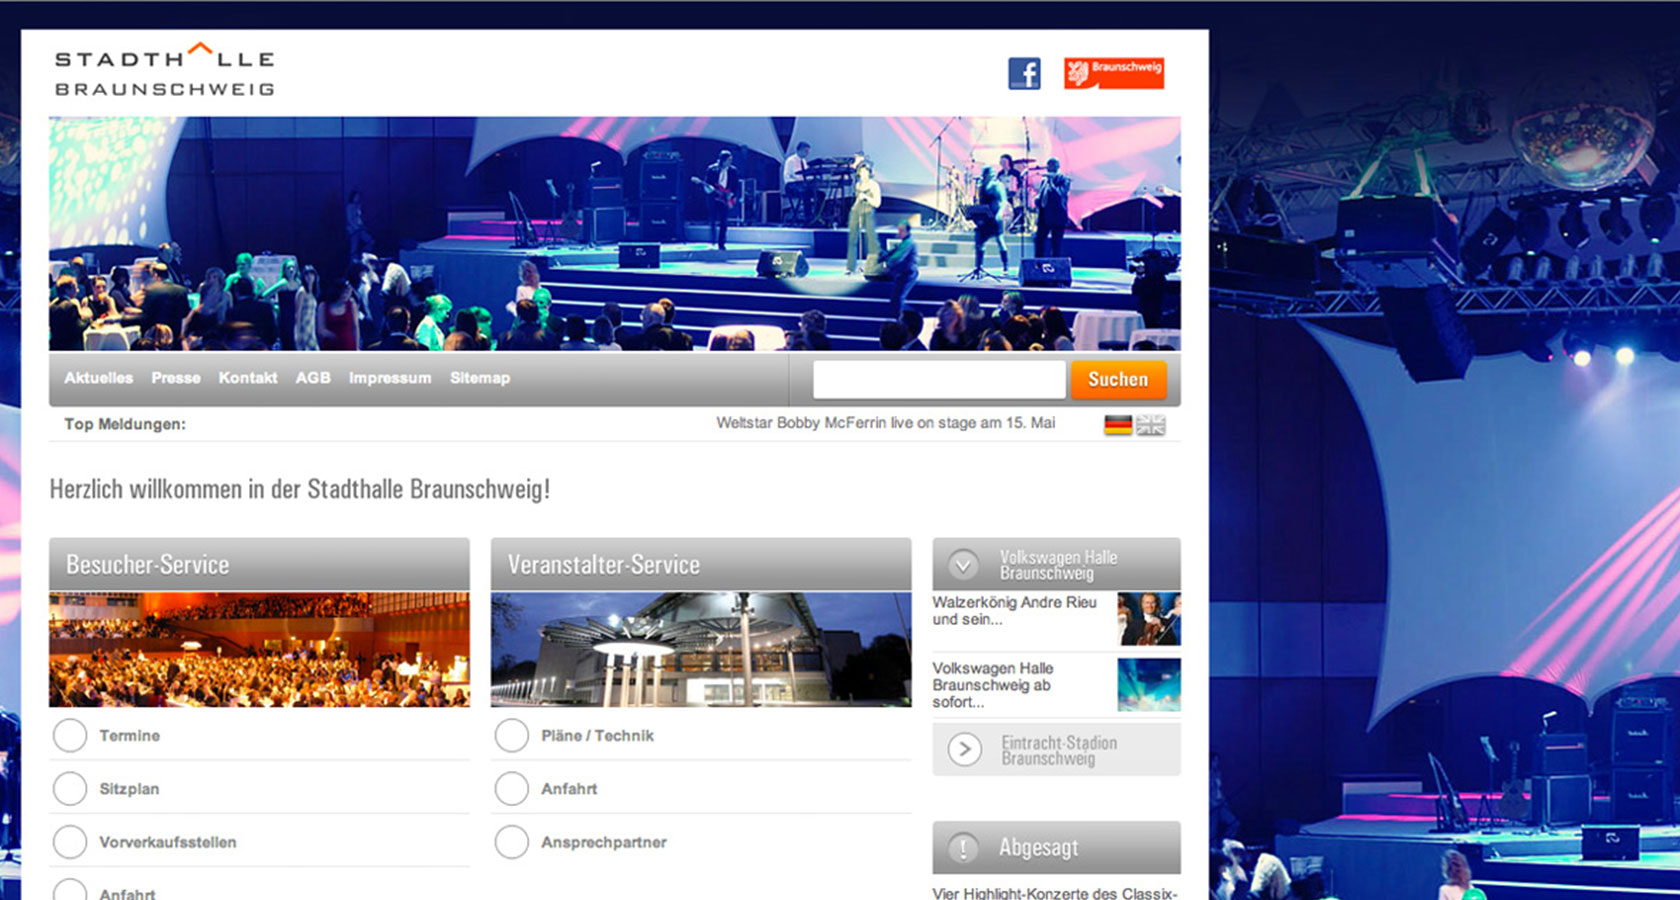Open Anfahrt link under Veranstalter-Service
Image resolution: width=1680 pixels, height=900 pixels.
(569, 789)
